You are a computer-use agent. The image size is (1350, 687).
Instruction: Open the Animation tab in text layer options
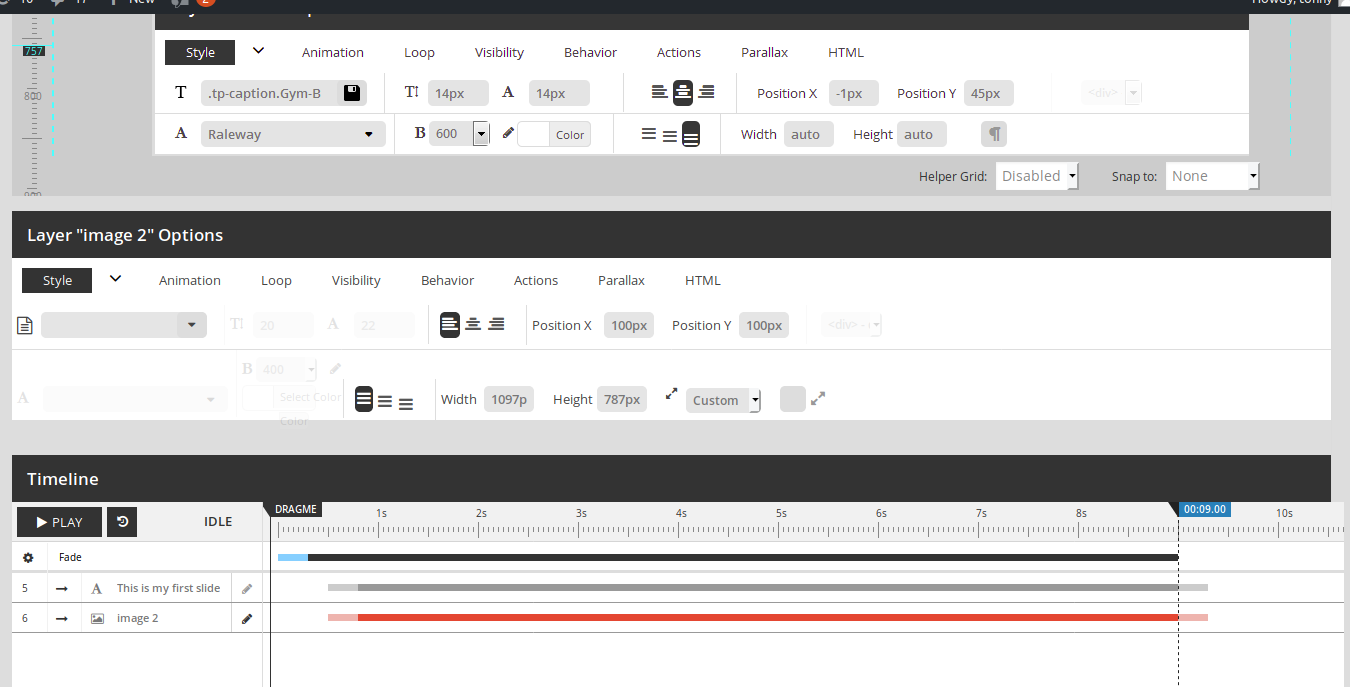333,53
